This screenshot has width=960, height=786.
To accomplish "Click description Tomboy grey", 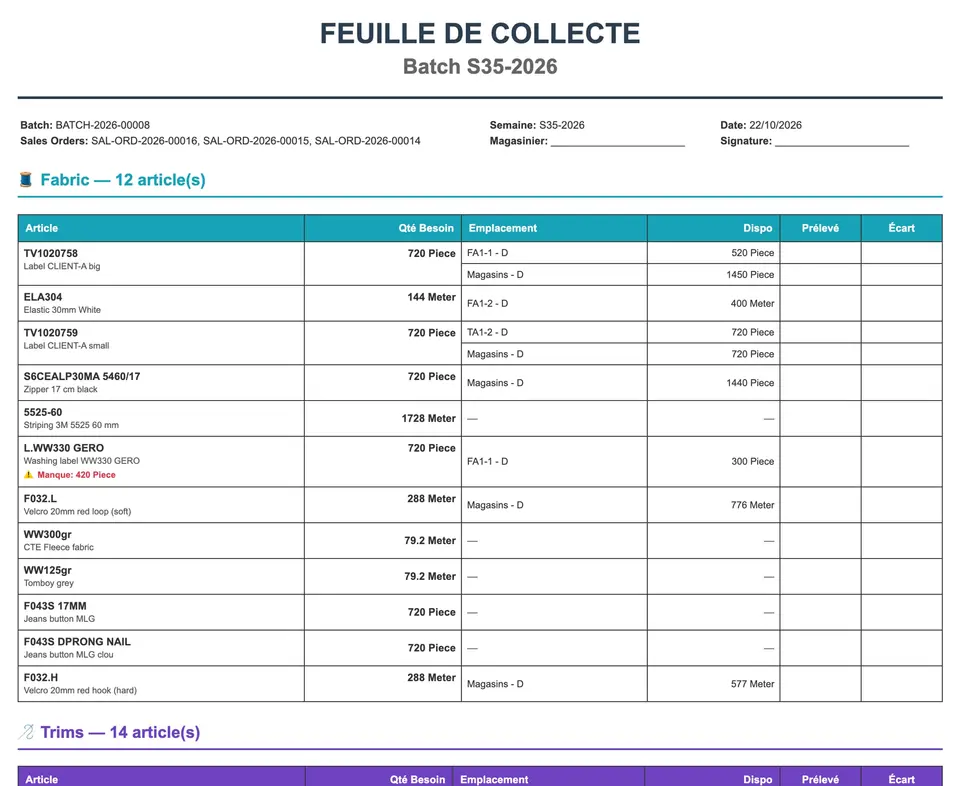I will 48,583.
